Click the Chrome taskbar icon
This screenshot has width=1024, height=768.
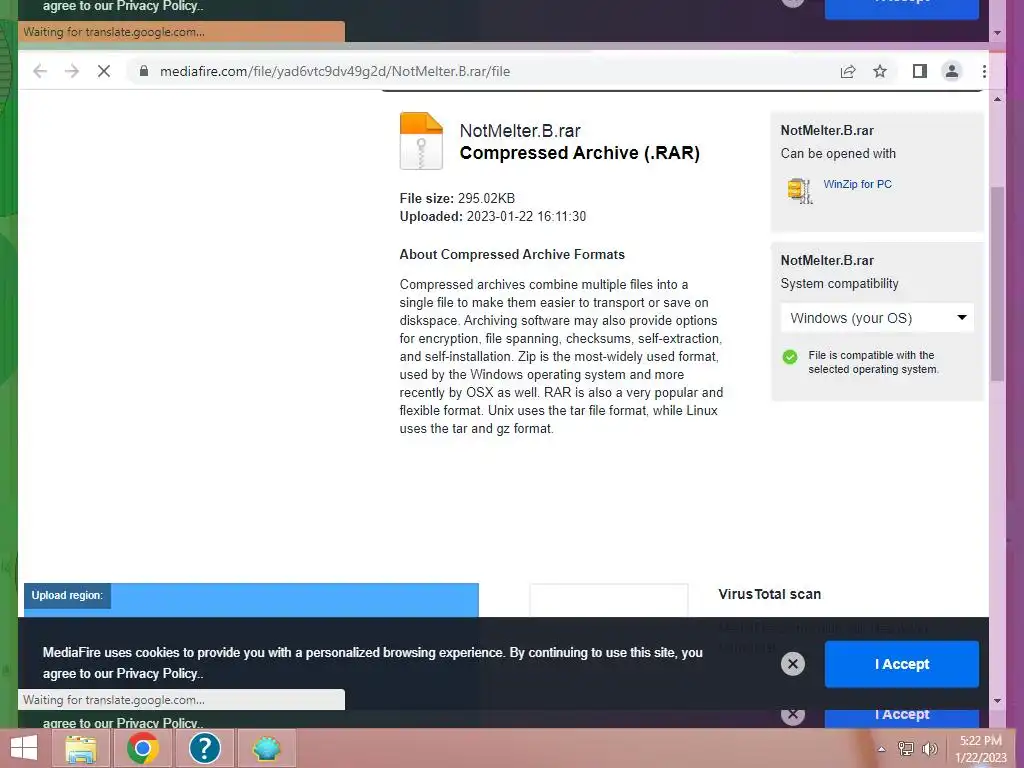(x=142, y=748)
